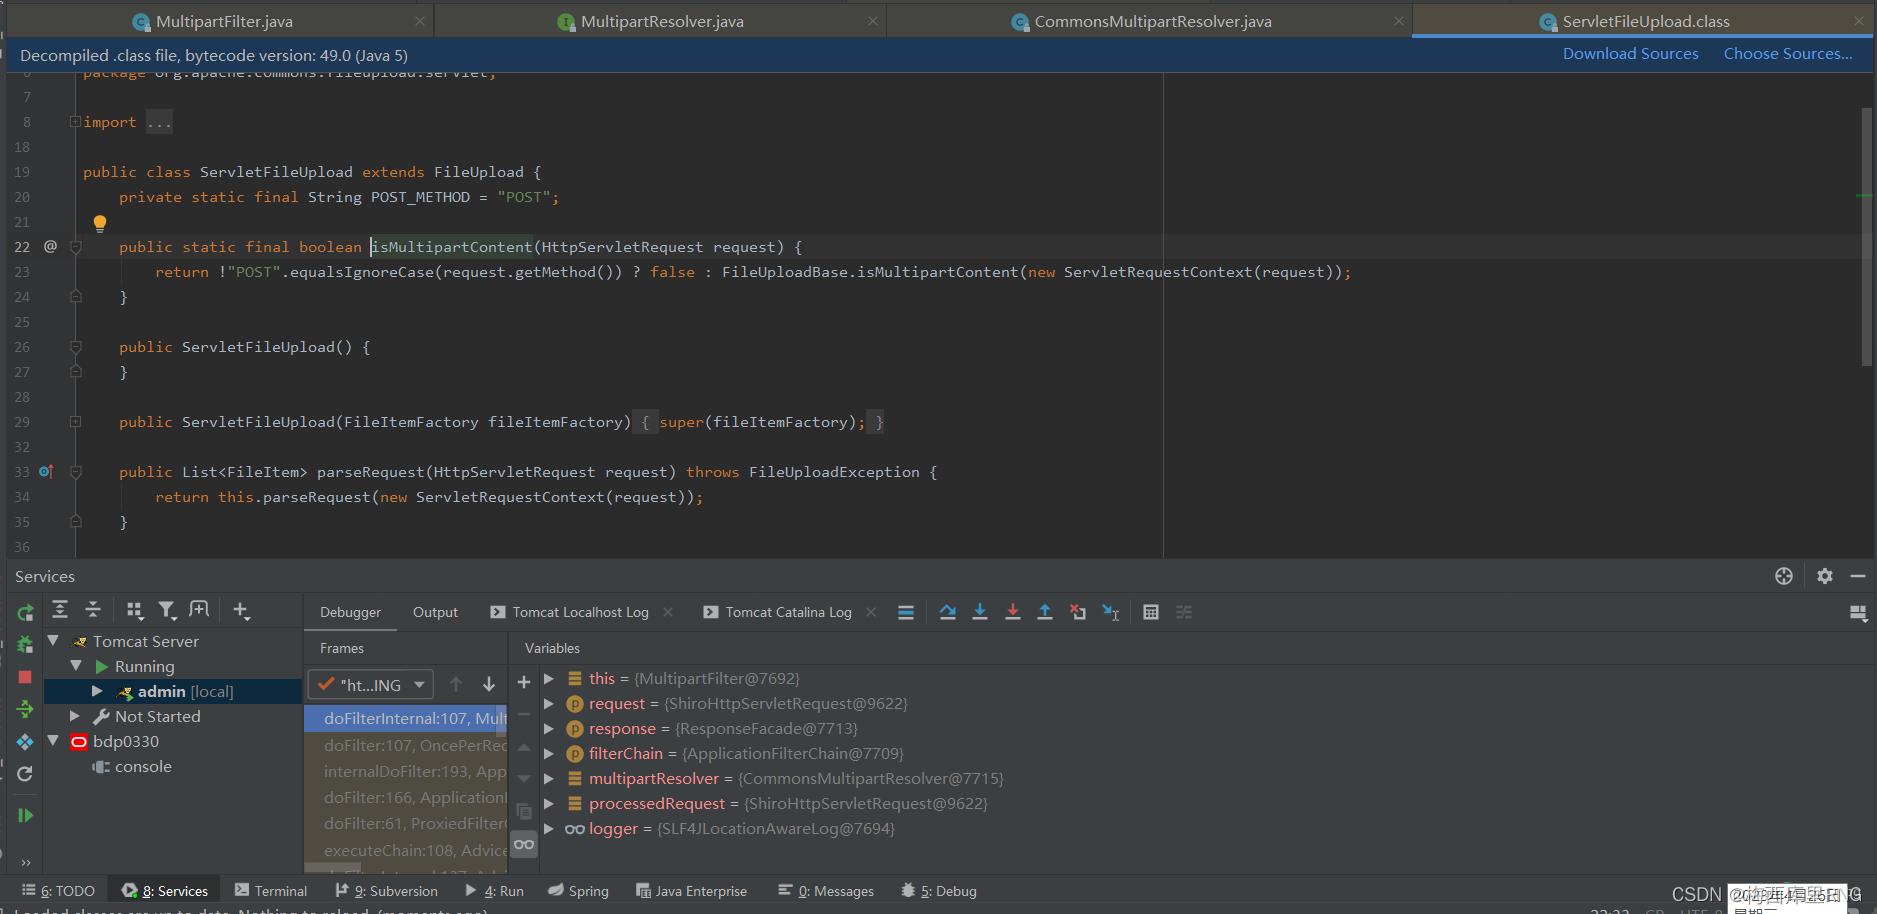Hide the Services panel with minus icon
Image resolution: width=1877 pixels, height=914 pixels.
click(1858, 576)
